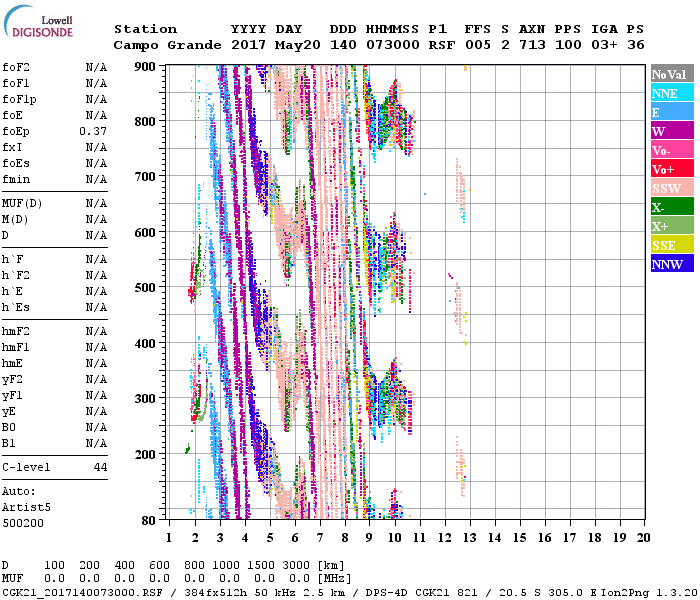Click the SSW salmon legend box

coord(670,189)
